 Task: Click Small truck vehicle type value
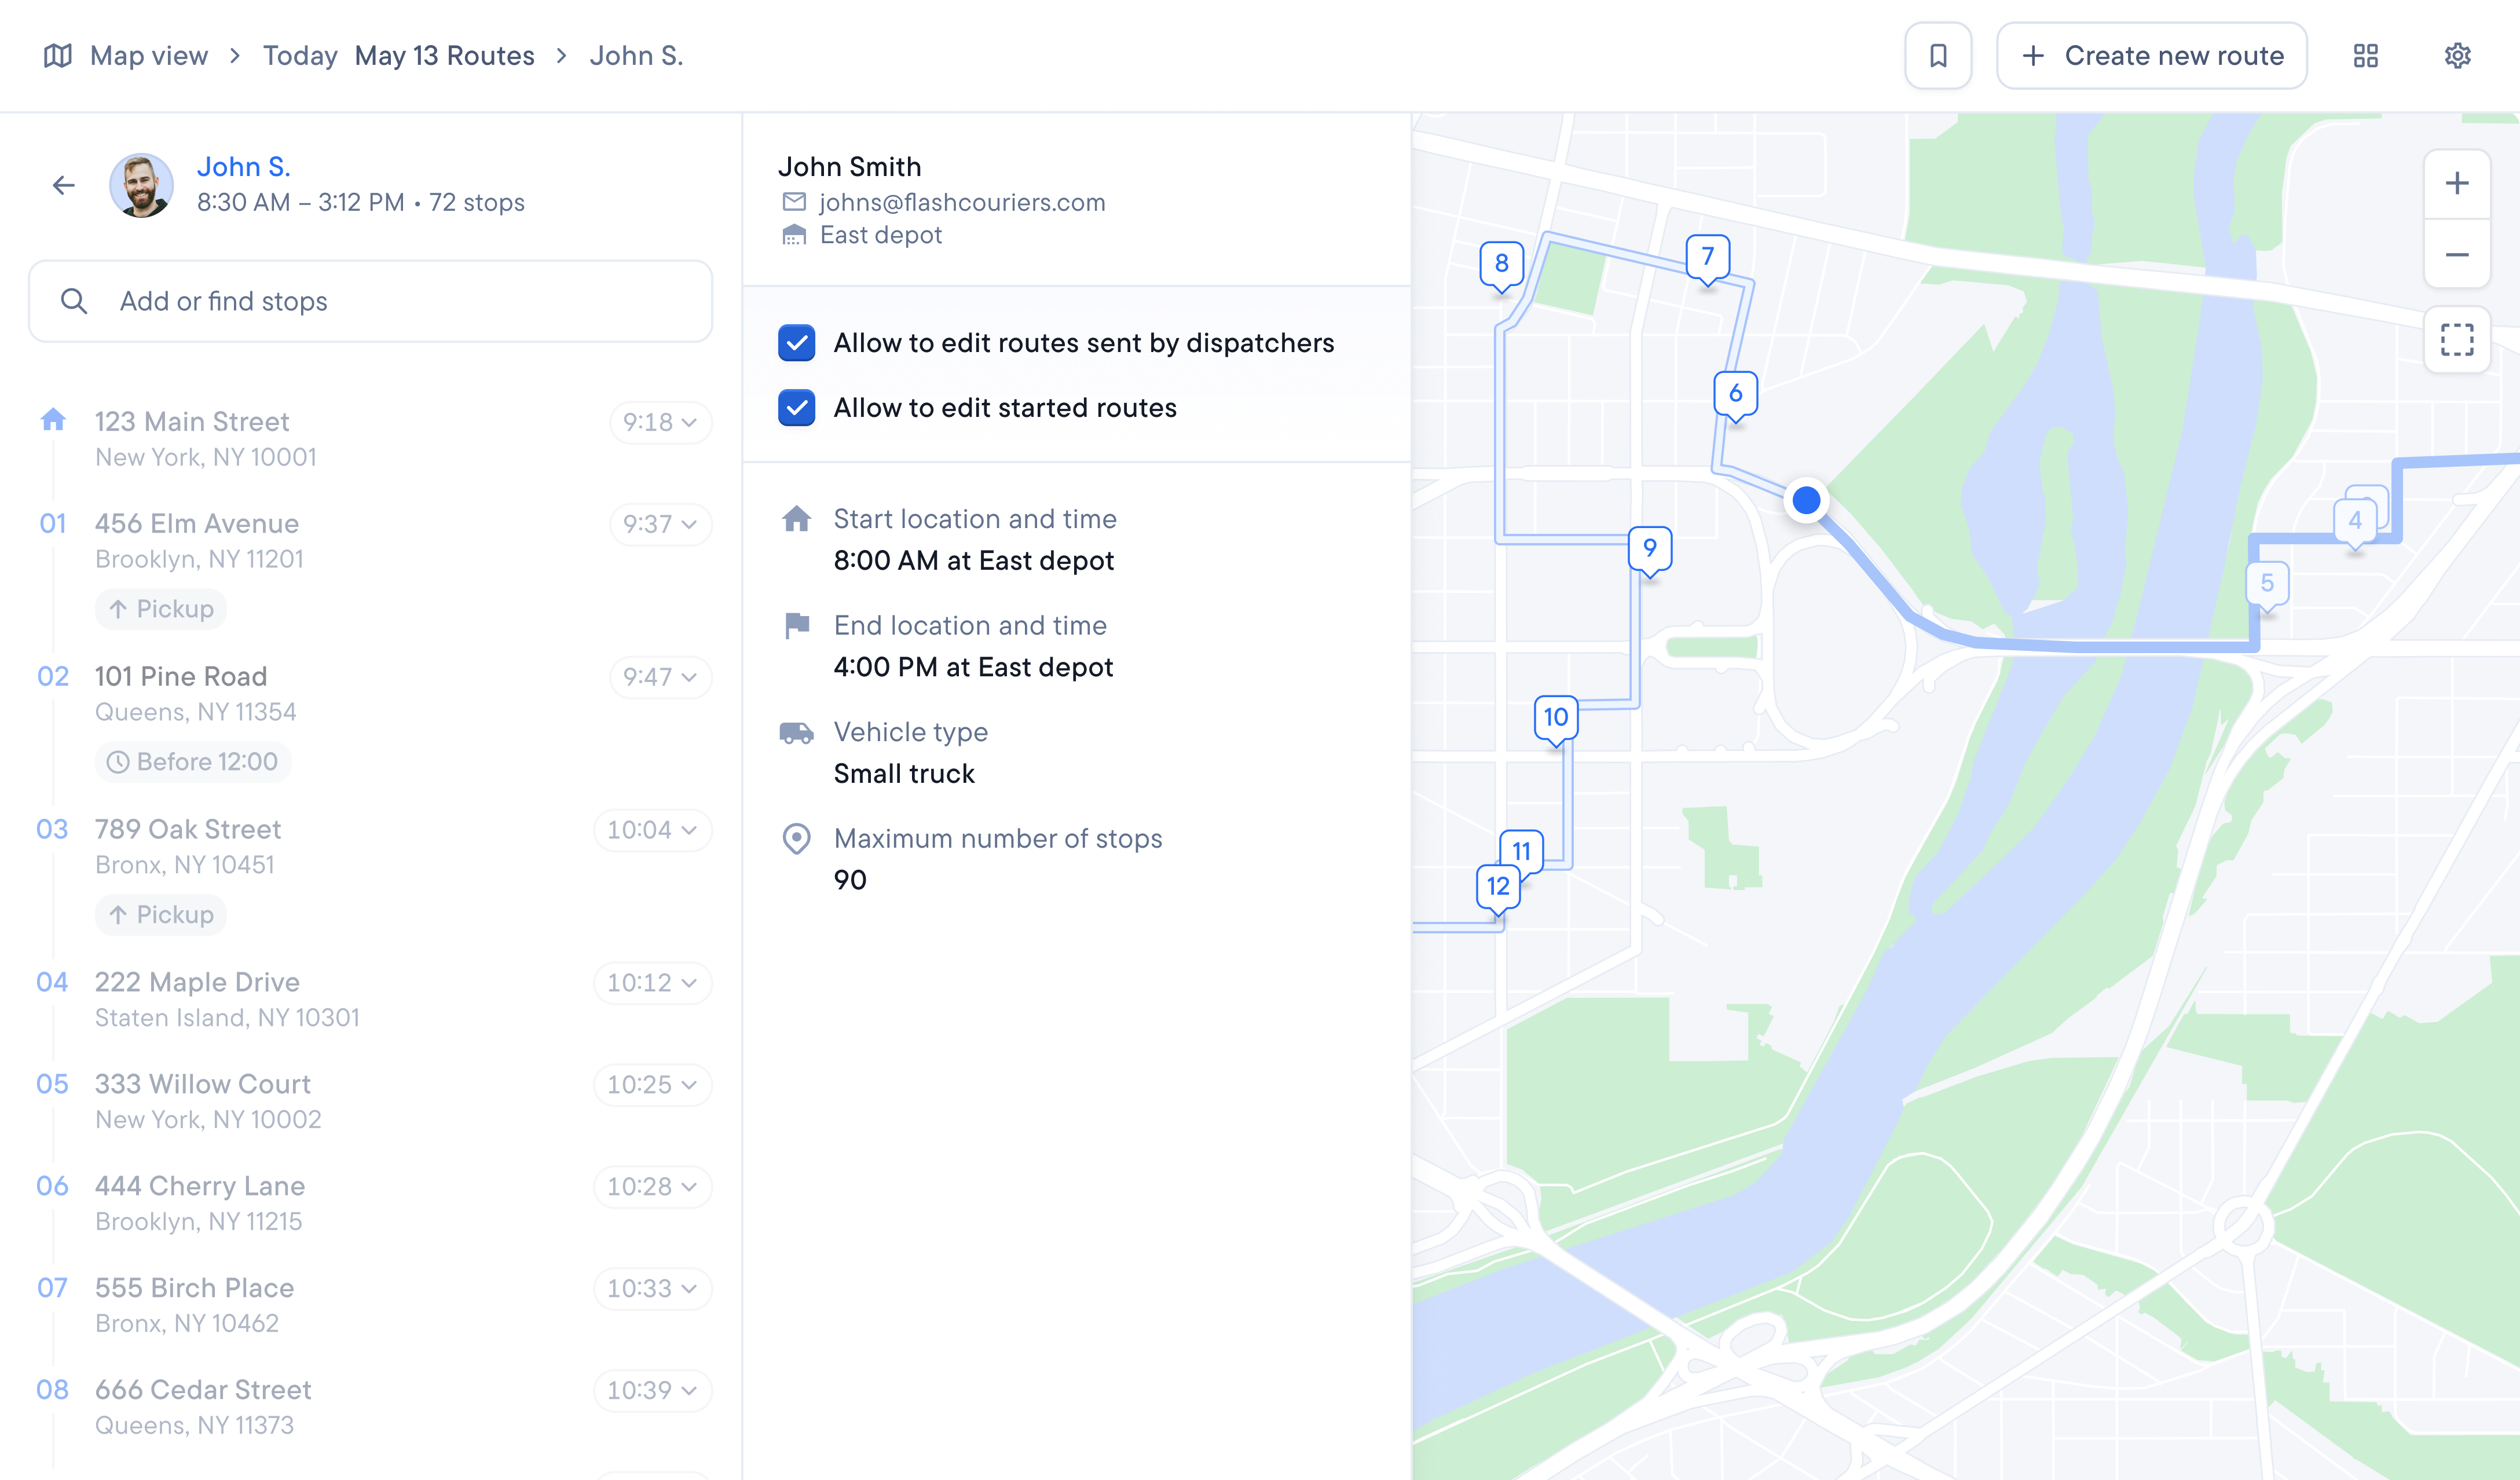point(904,774)
